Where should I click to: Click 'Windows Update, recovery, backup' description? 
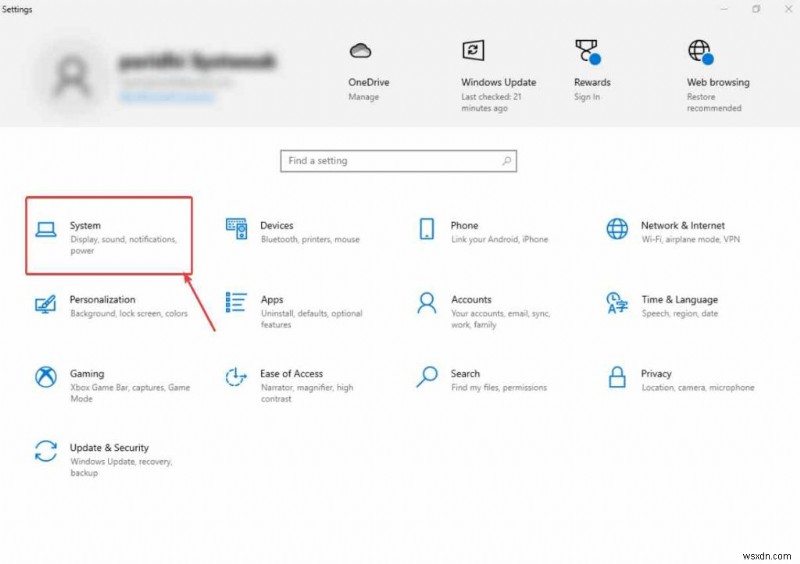click(121, 467)
